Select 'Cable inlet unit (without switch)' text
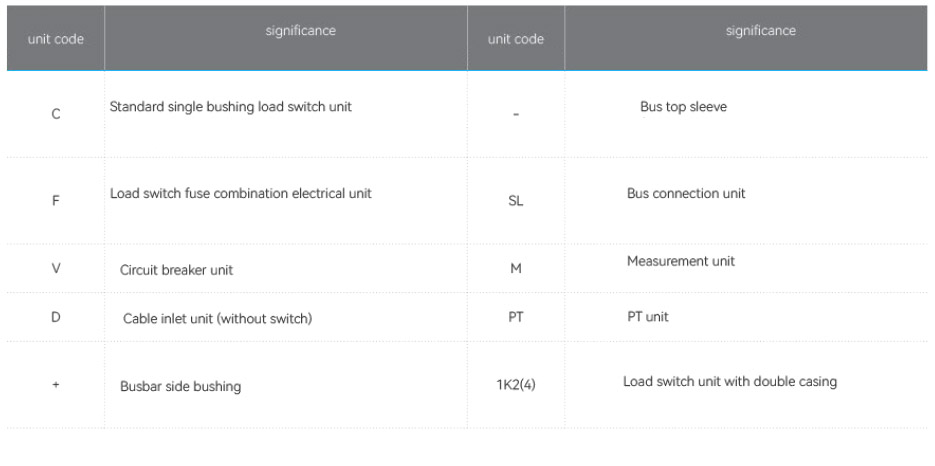The image size is (935, 466). (x=217, y=319)
